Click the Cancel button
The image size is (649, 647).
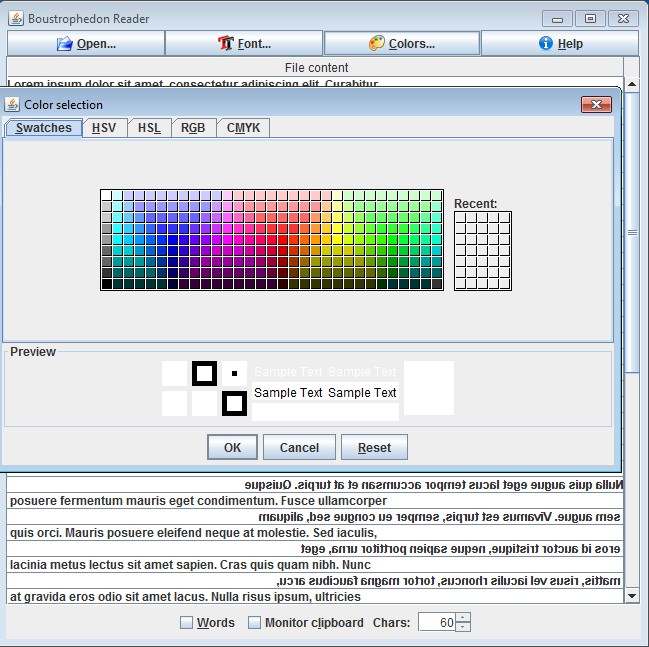(x=299, y=447)
